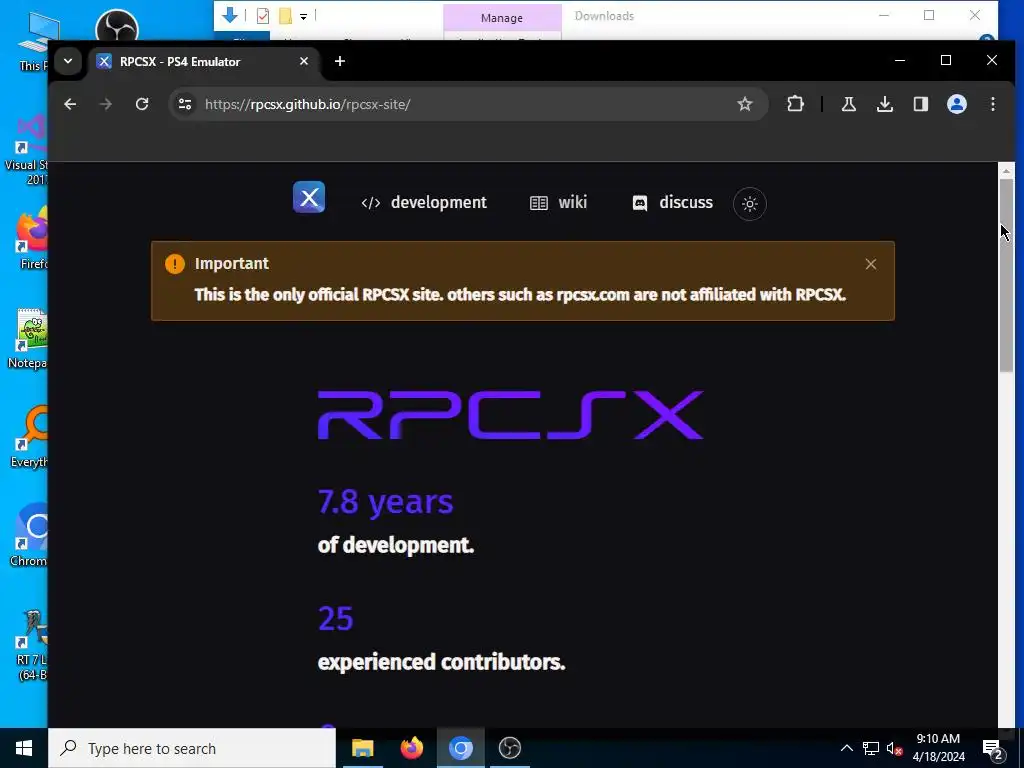Bookmark this page with the star icon
This screenshot has width=1024, height=768.
(x=744, y=104)
